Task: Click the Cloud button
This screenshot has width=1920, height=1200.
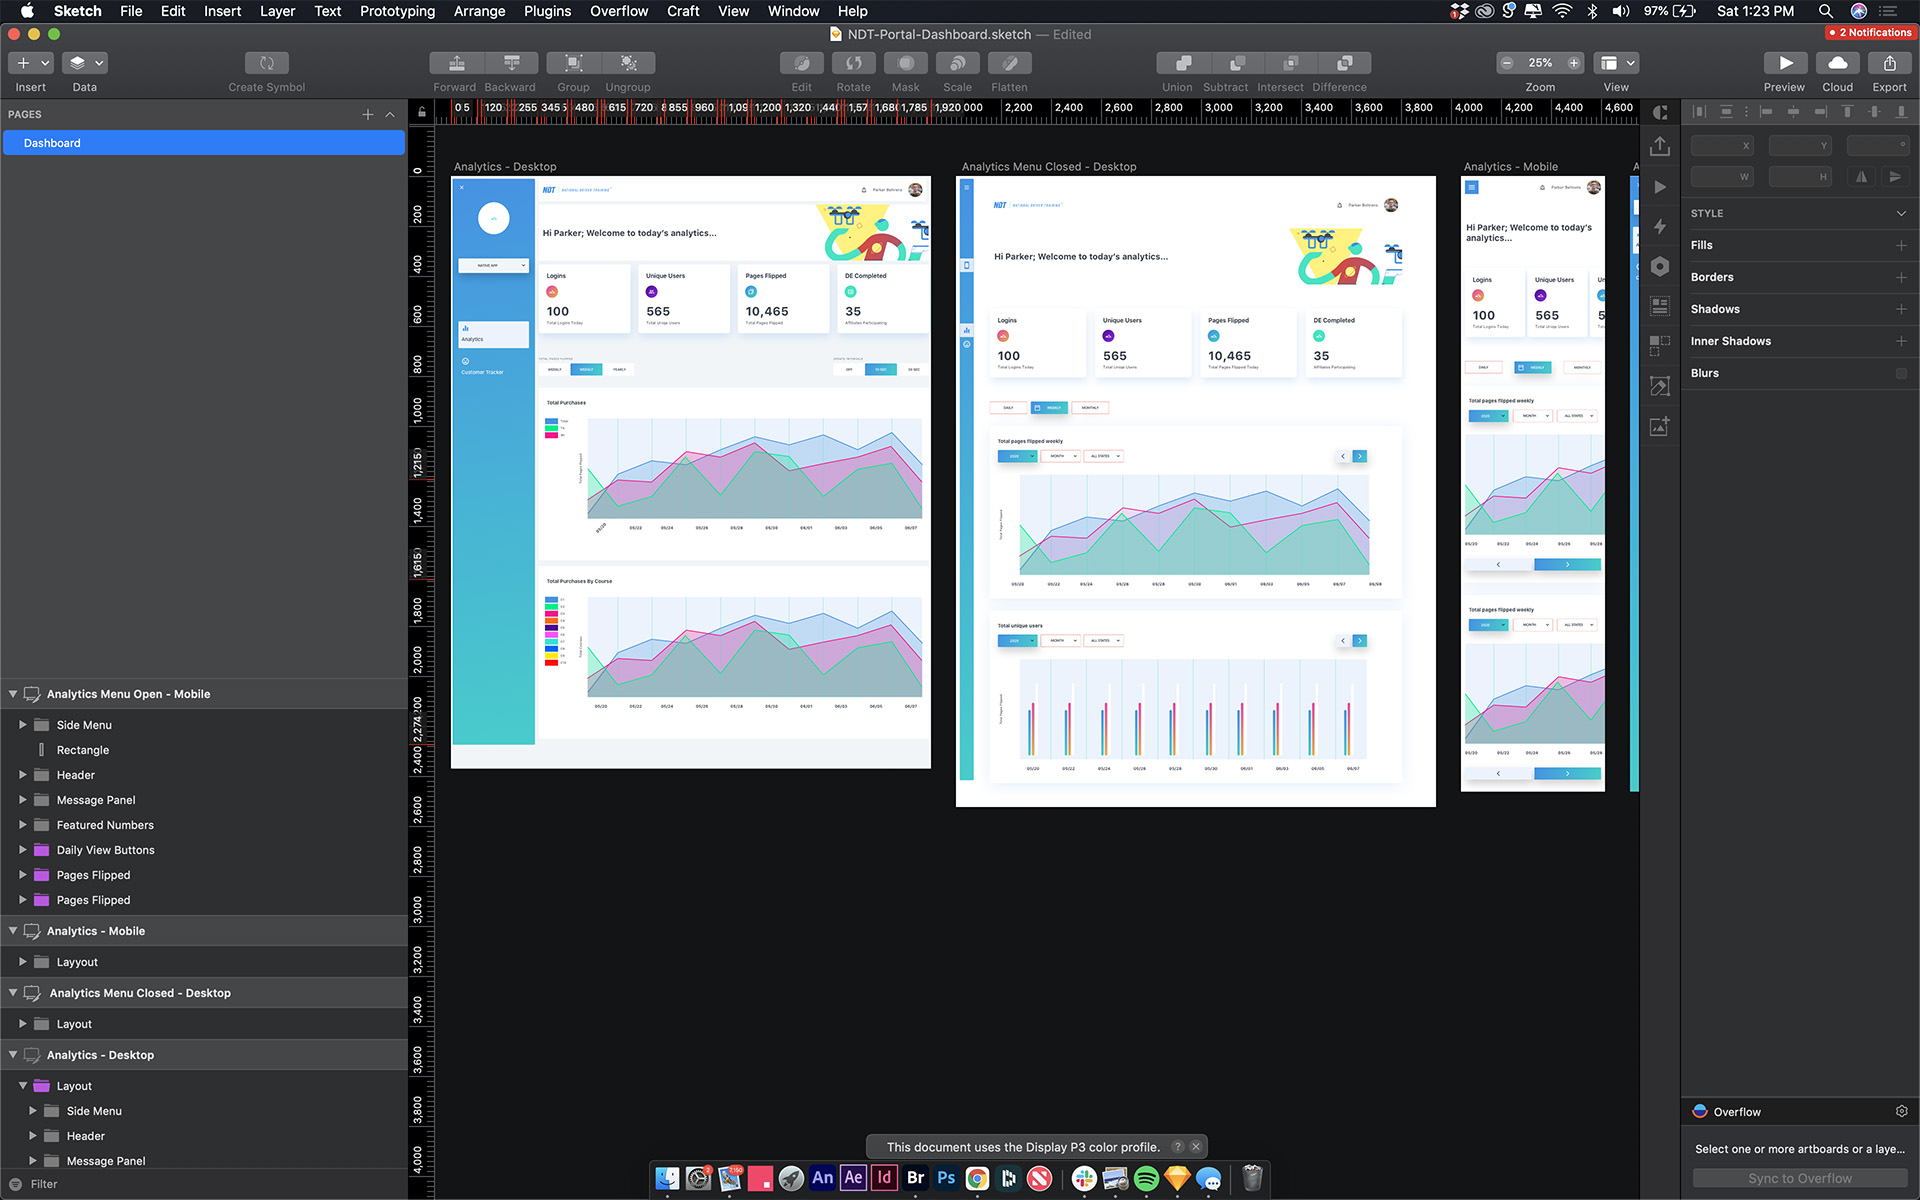Action: tap(1837, 63)
